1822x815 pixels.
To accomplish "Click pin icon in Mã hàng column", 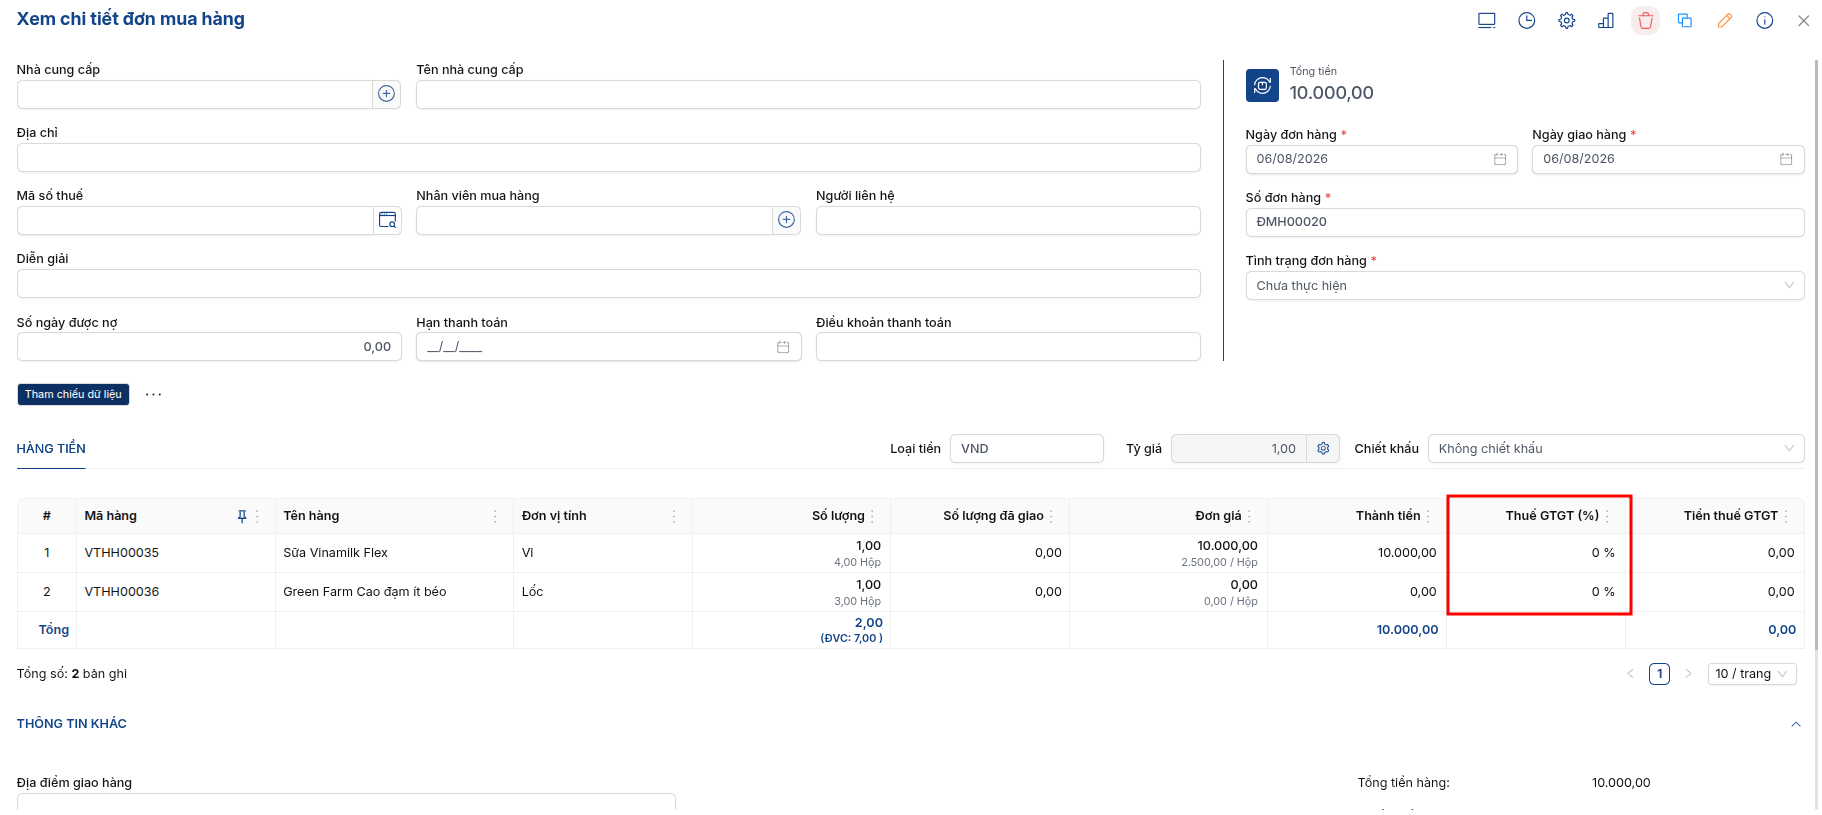I will [241, 516].
